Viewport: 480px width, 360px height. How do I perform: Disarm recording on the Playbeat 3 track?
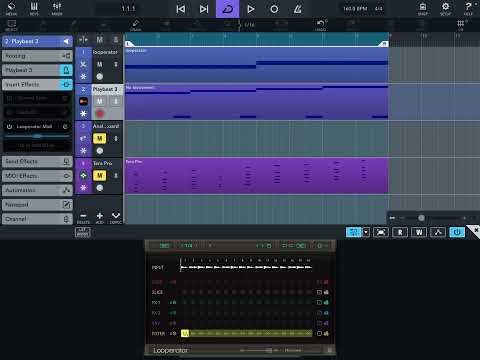point(100,114)
